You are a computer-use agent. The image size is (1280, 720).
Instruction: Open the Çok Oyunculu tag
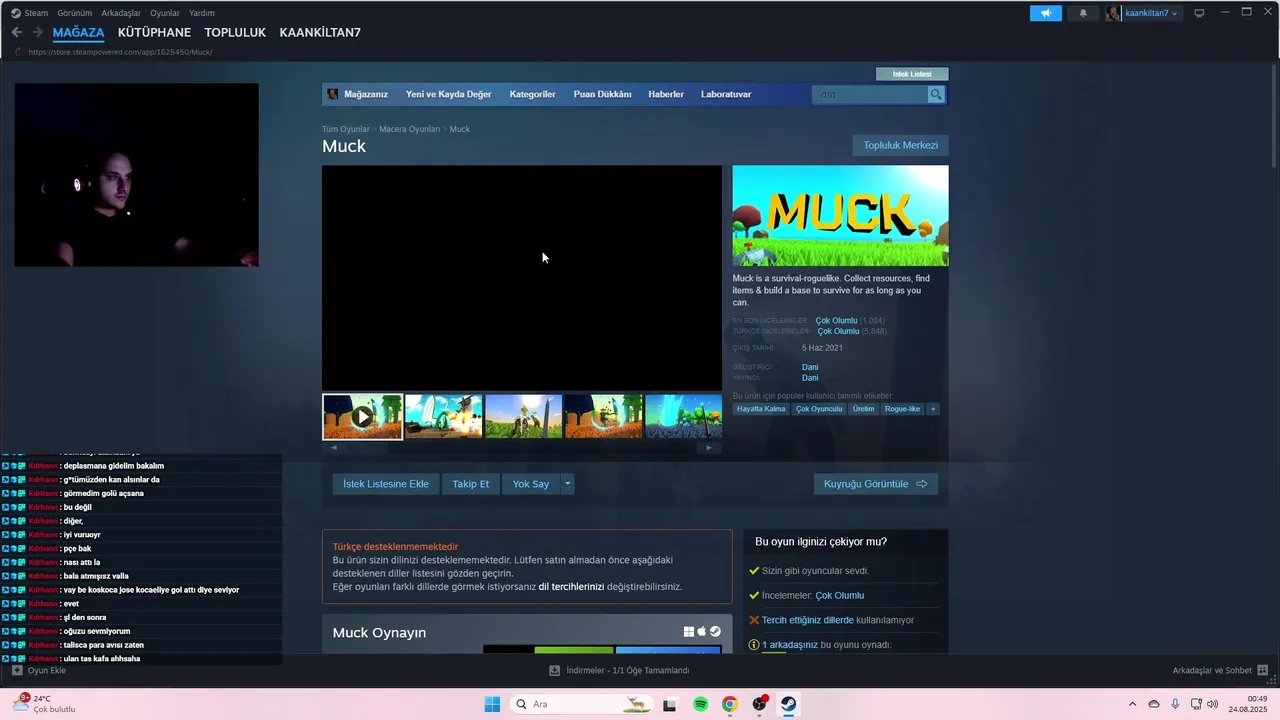[x=819, y=409]
